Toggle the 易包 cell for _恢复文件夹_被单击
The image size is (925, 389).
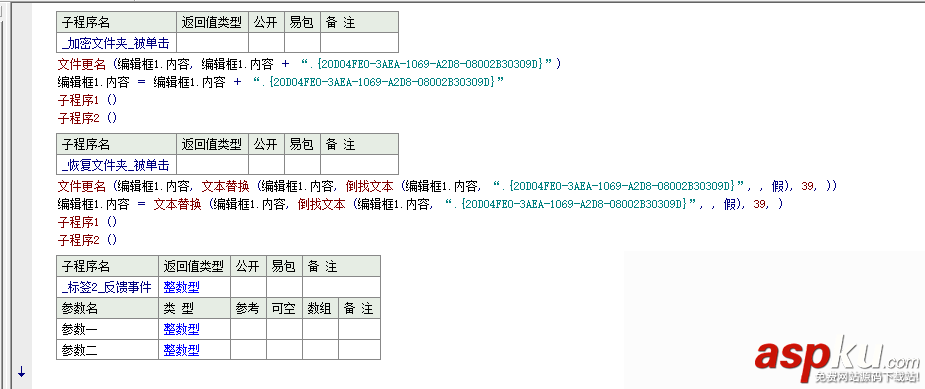pos(303,165)
